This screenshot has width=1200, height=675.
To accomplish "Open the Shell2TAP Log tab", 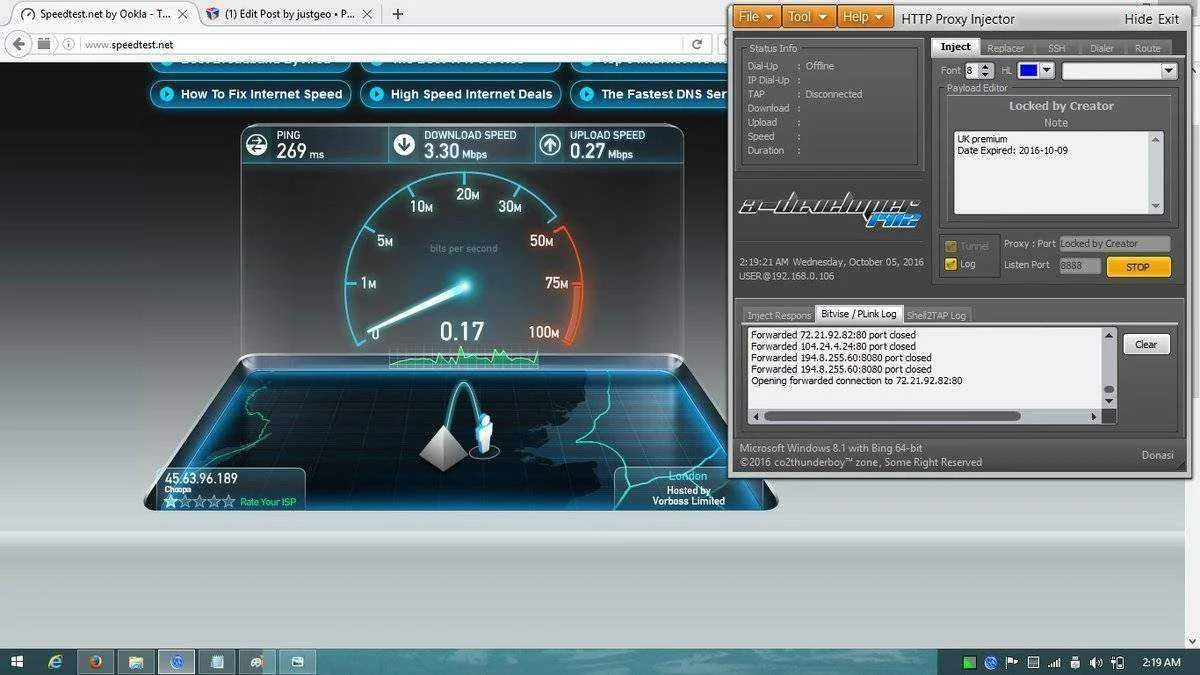I will [937, 315].
